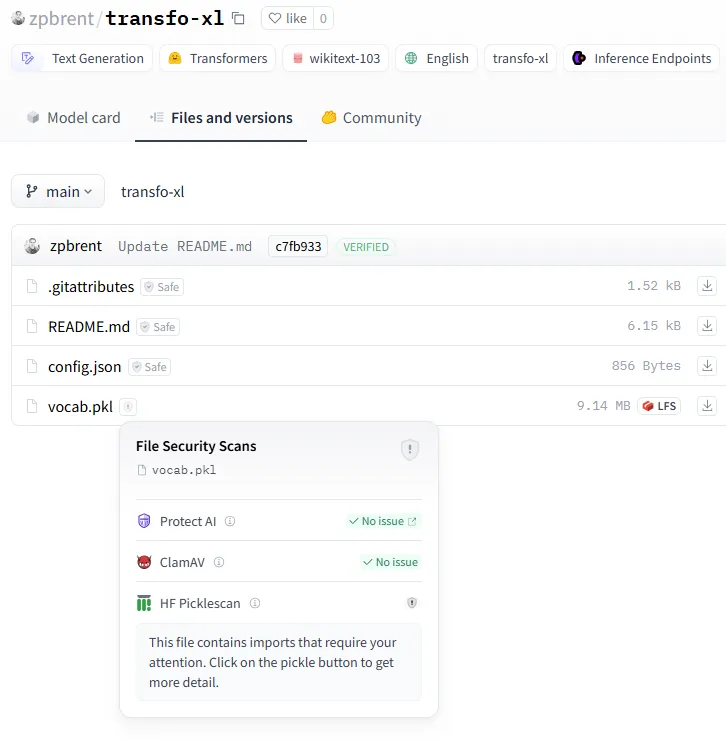
Task: Open the wikitext-103 dataset tag
Action: 336,59
